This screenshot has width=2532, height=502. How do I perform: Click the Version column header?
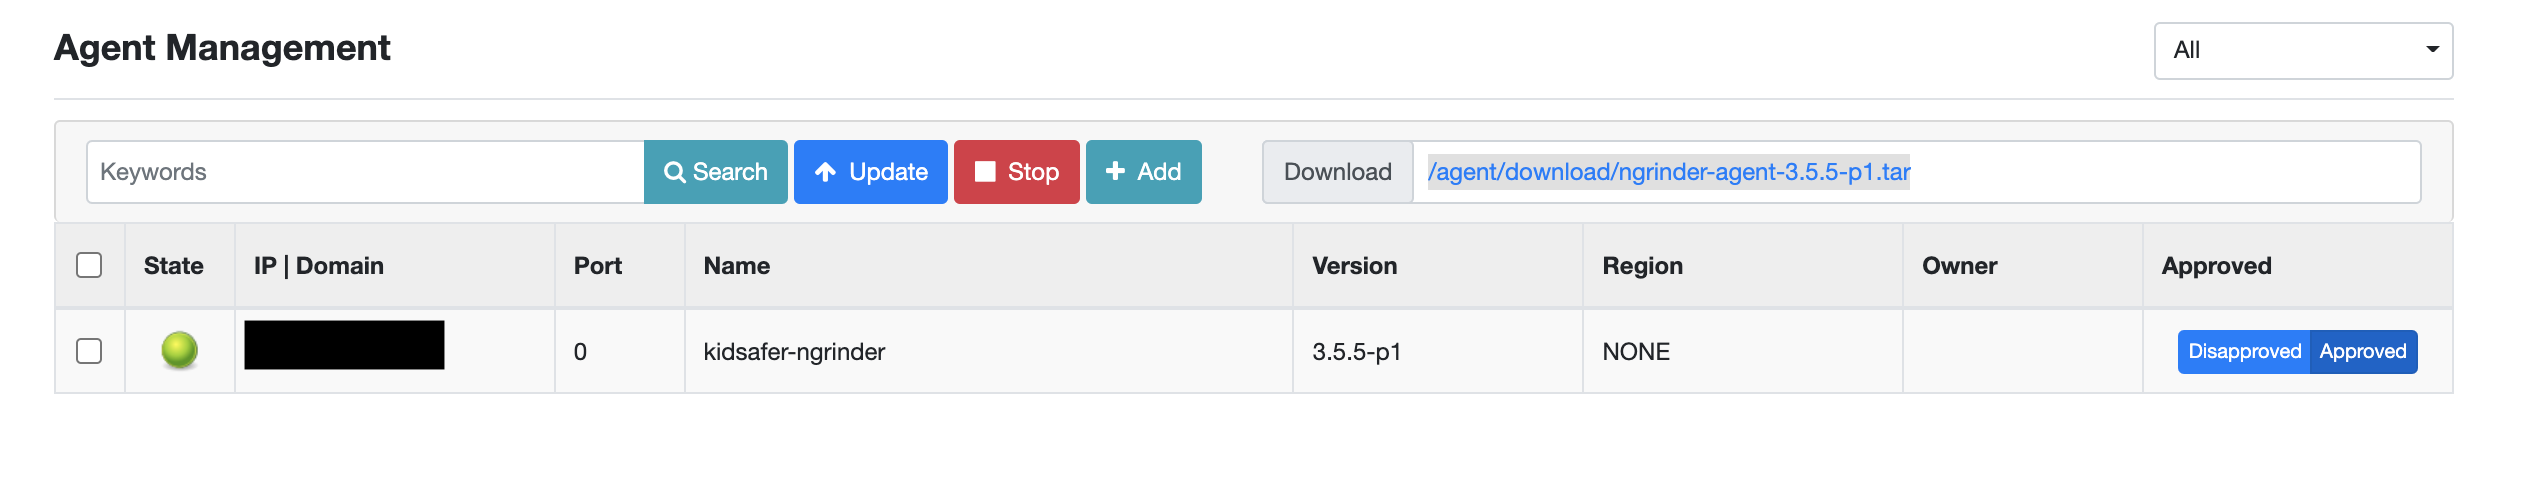1354,266
